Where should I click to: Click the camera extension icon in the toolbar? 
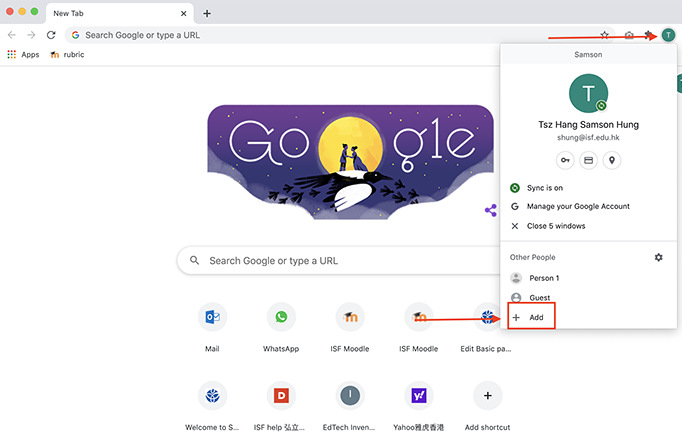[629, 35]
